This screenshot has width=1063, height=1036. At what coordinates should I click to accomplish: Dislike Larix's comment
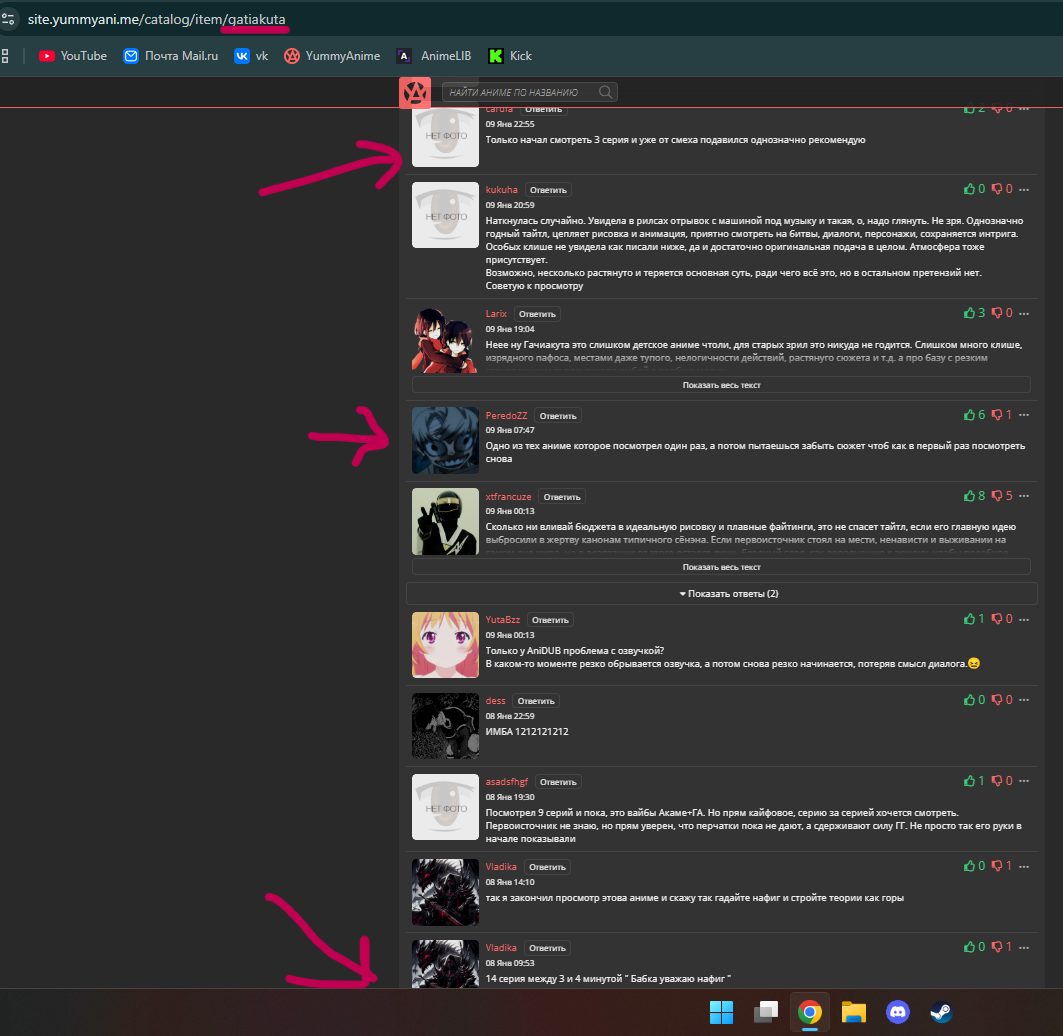pyautogui.click(x=1002, y=313)
